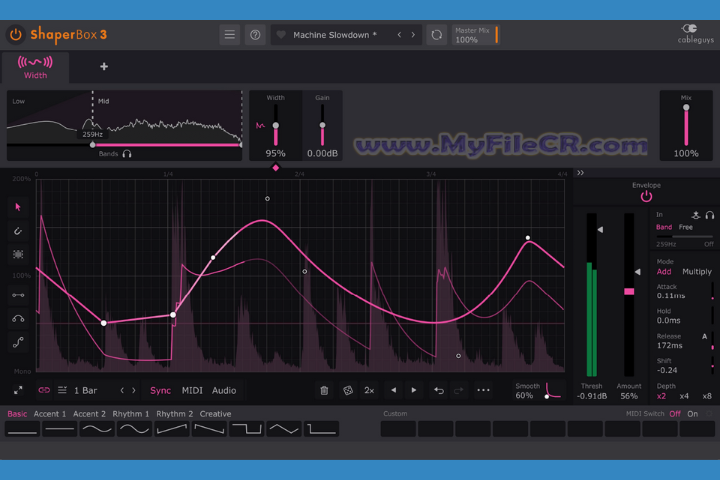720x480 pixels.
Task: Open the Creative preset tab
Action: tap(215, 414)
